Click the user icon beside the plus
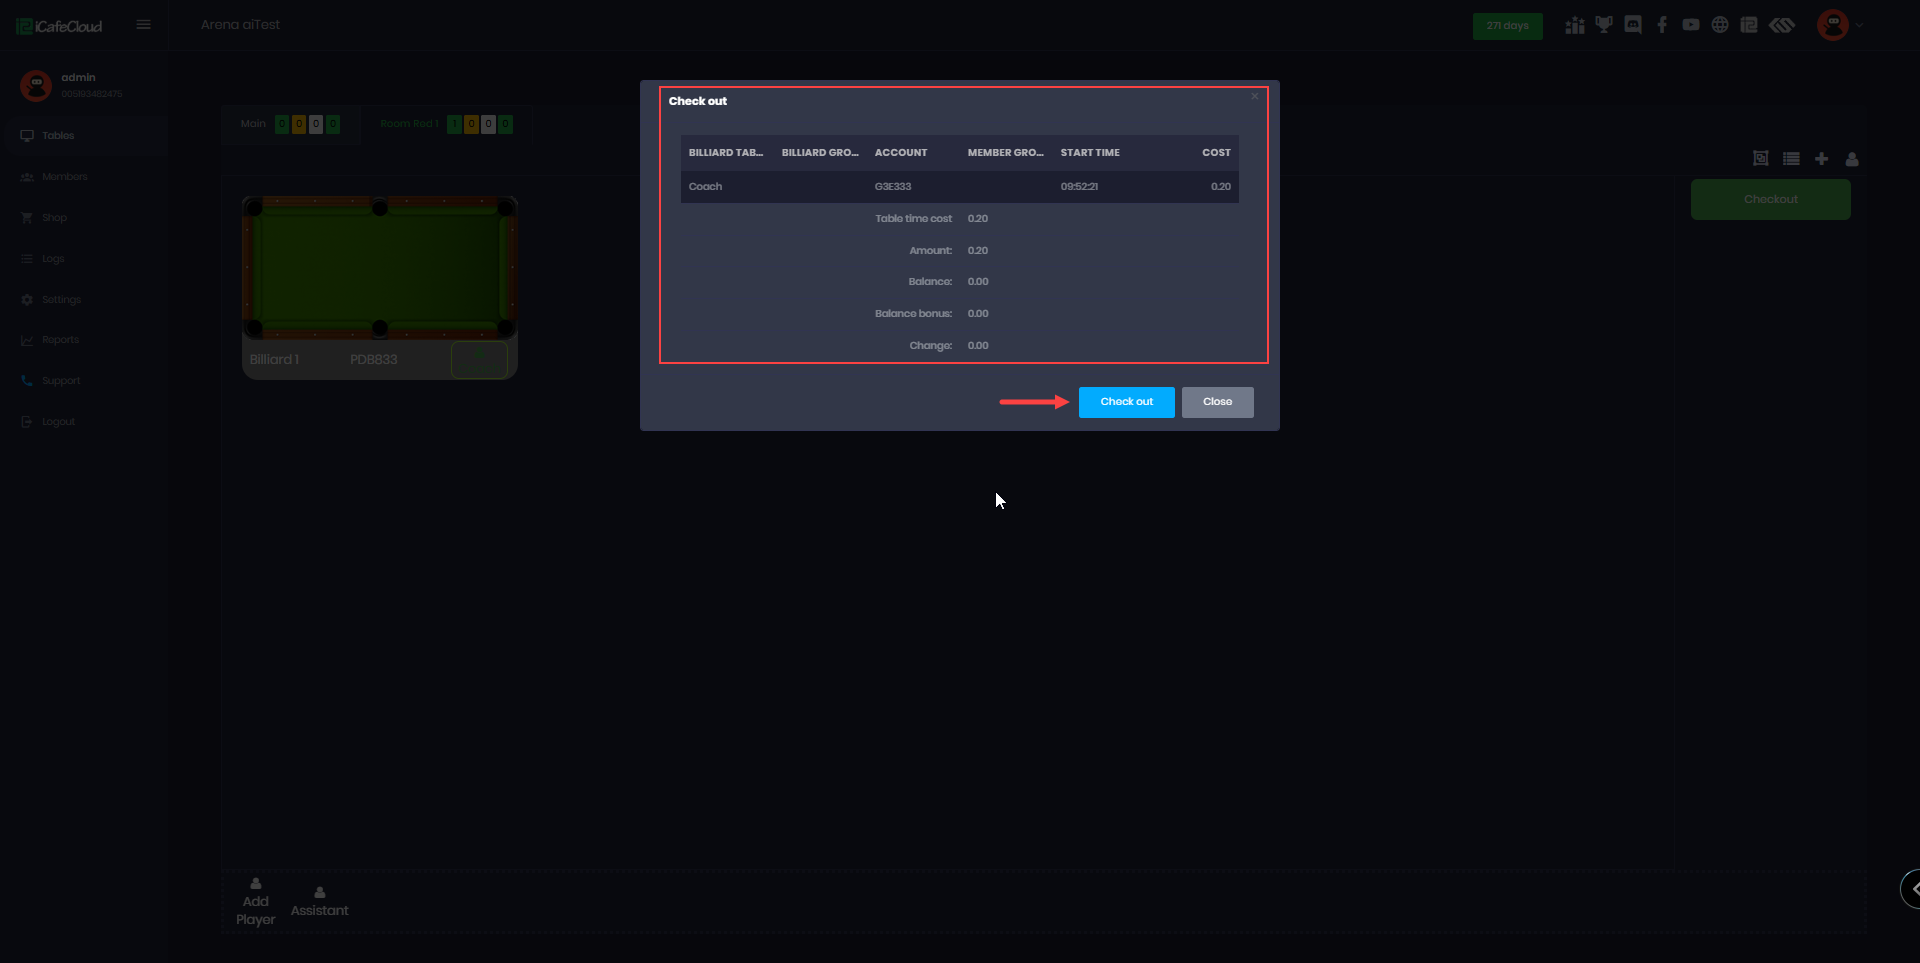 click(x=1852, y=159)
